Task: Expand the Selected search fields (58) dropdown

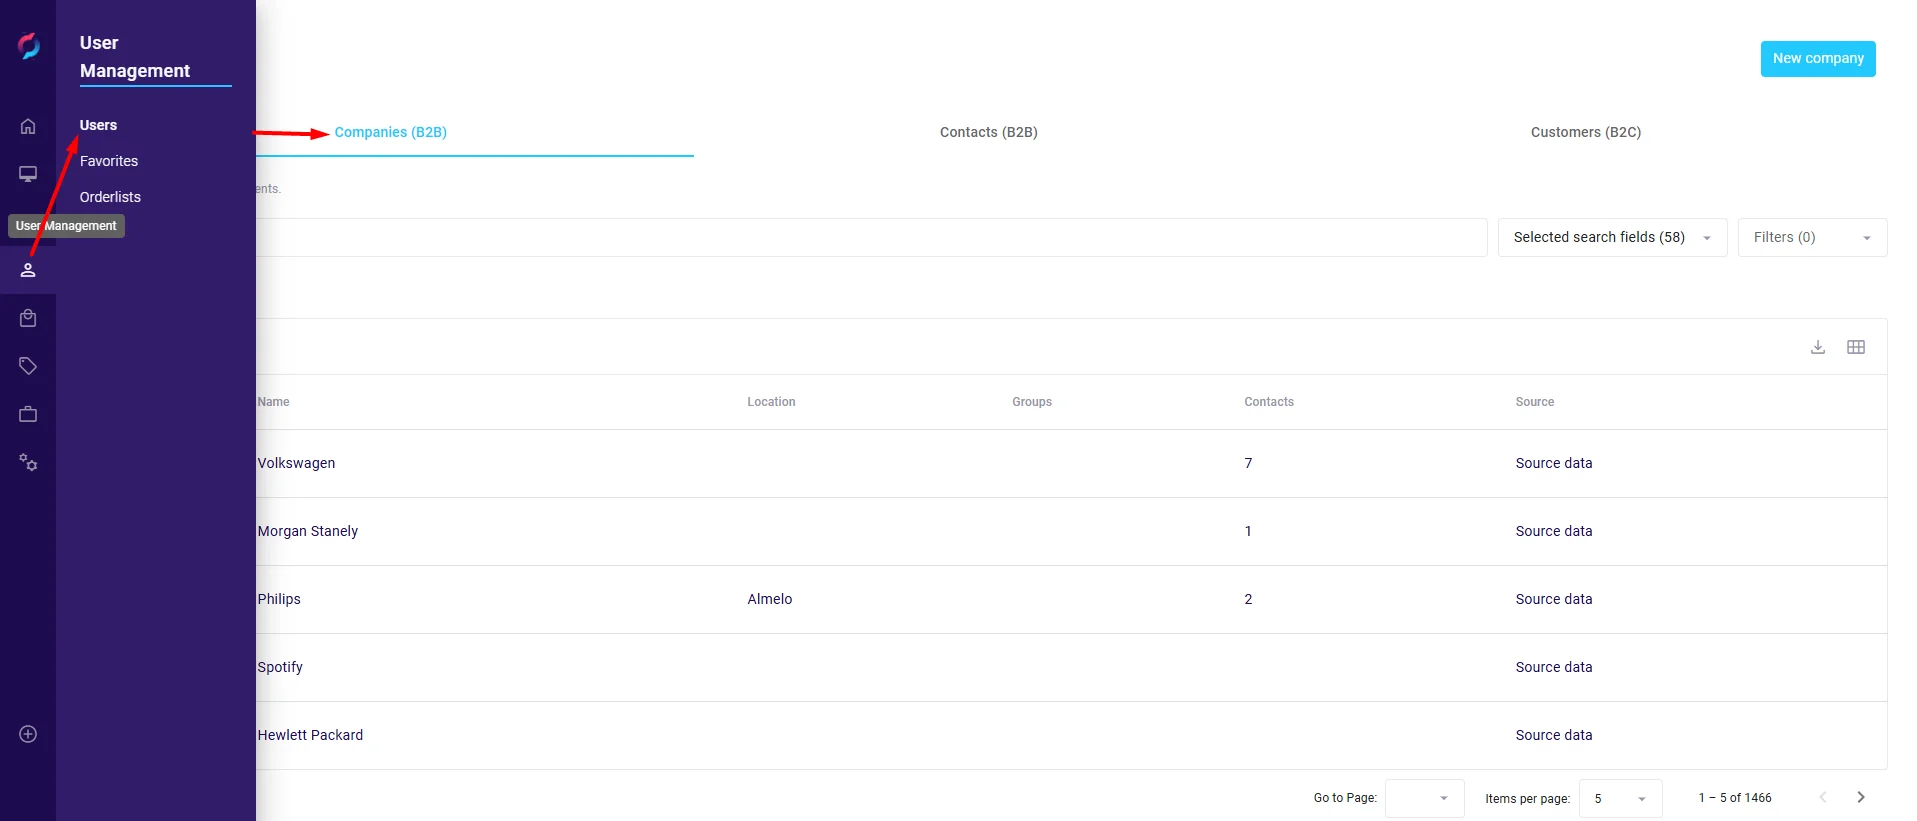Action: (x=1612, y=237)
